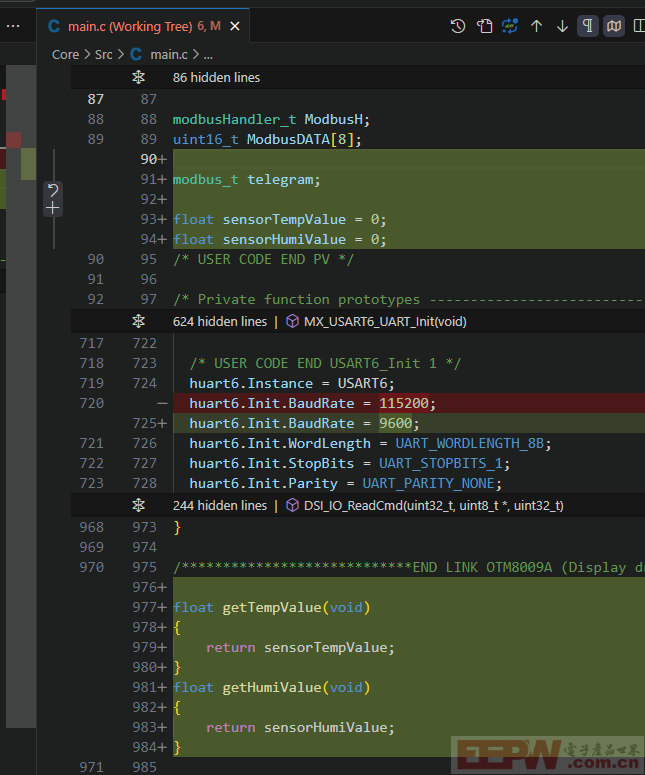Viewport: 645px width, 775px height.
Task: Click the Core breadcrumb segment
Action: click(x=65, y=54)
